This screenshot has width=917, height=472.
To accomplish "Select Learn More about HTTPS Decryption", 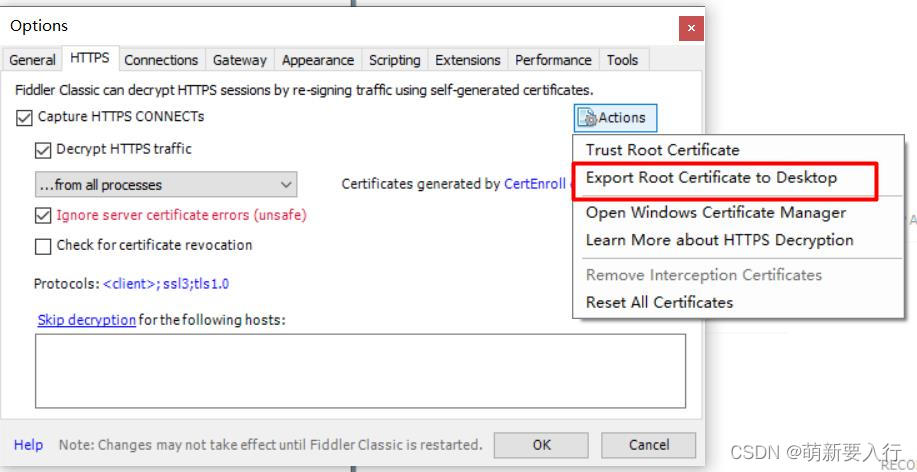I will (x=719, y=240).
